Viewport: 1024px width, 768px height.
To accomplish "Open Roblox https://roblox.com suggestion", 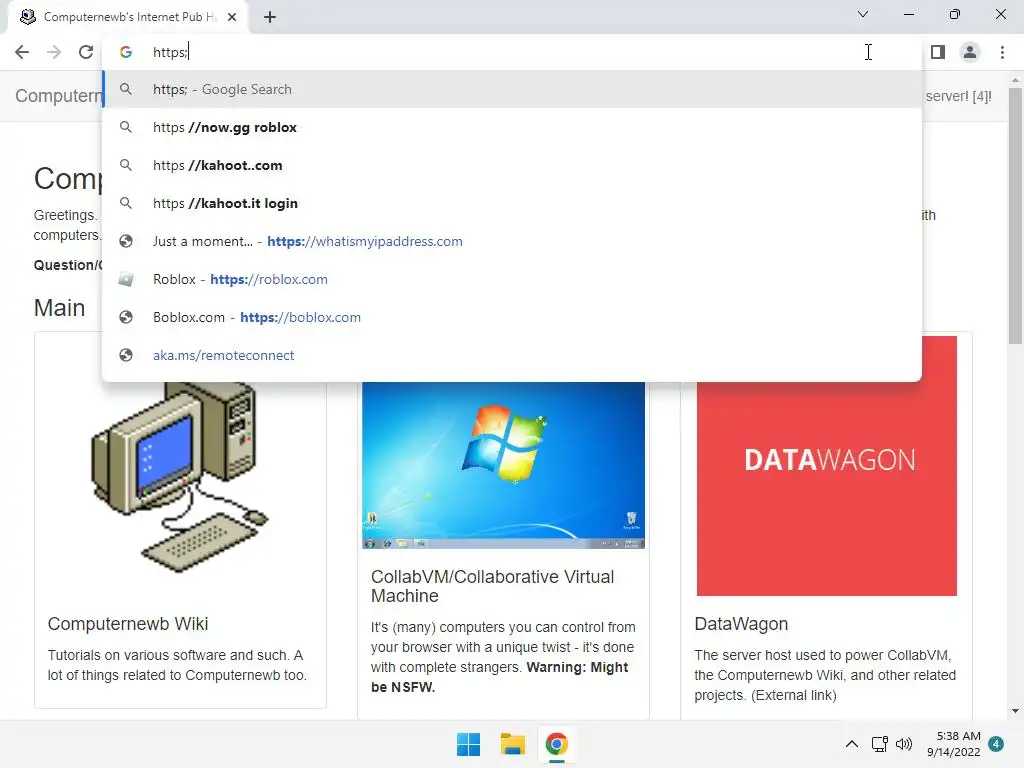I will (x=512, y=279).
